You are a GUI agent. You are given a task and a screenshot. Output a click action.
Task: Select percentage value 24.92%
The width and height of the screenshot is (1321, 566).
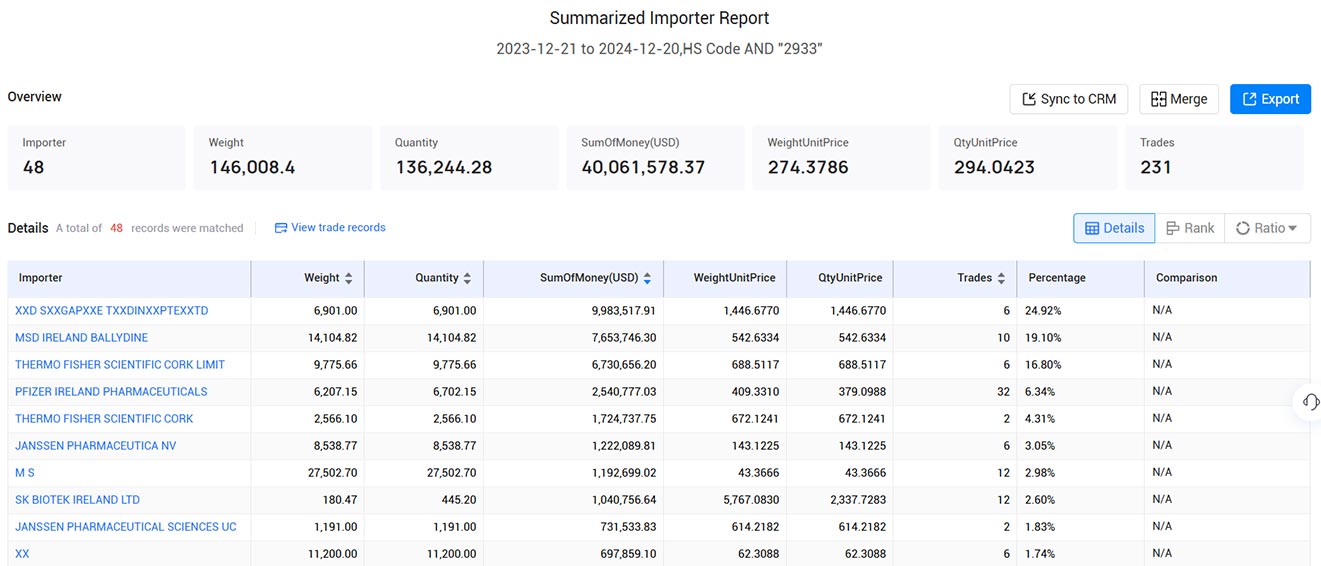coord(1043,311)
